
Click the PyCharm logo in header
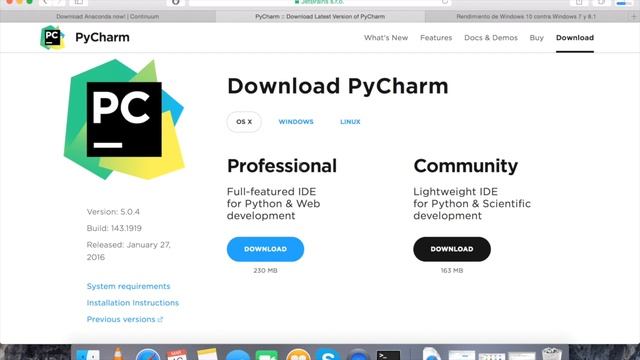tap(52, 37)
